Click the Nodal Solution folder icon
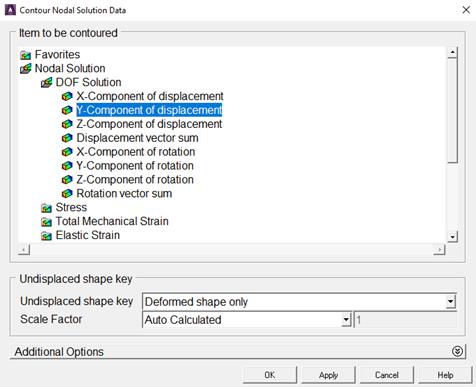The height and width of the screenshot is (387, 476). (26, 69)
